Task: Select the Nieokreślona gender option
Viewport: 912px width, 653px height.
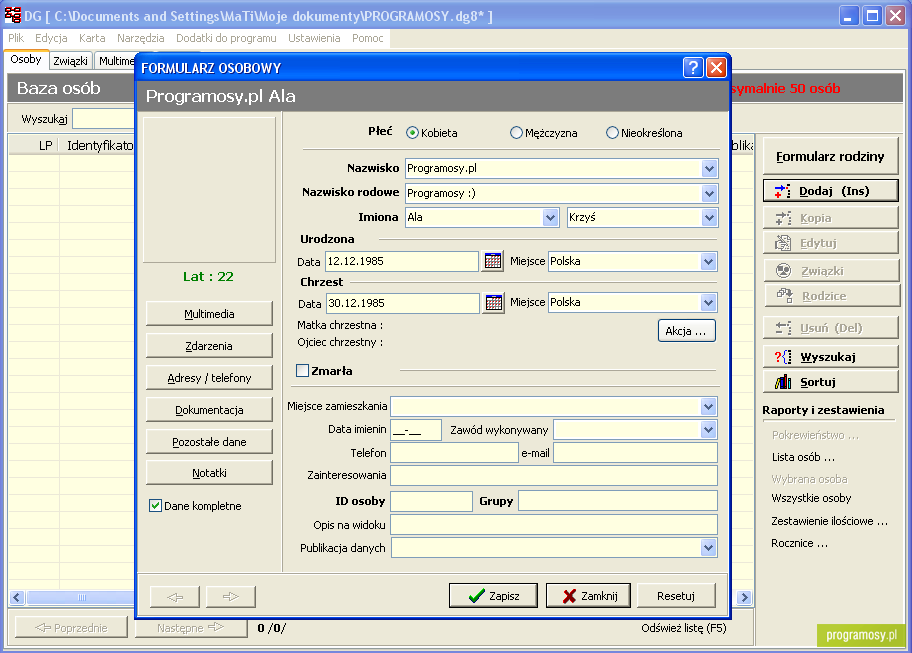Action: coord(612,133)
